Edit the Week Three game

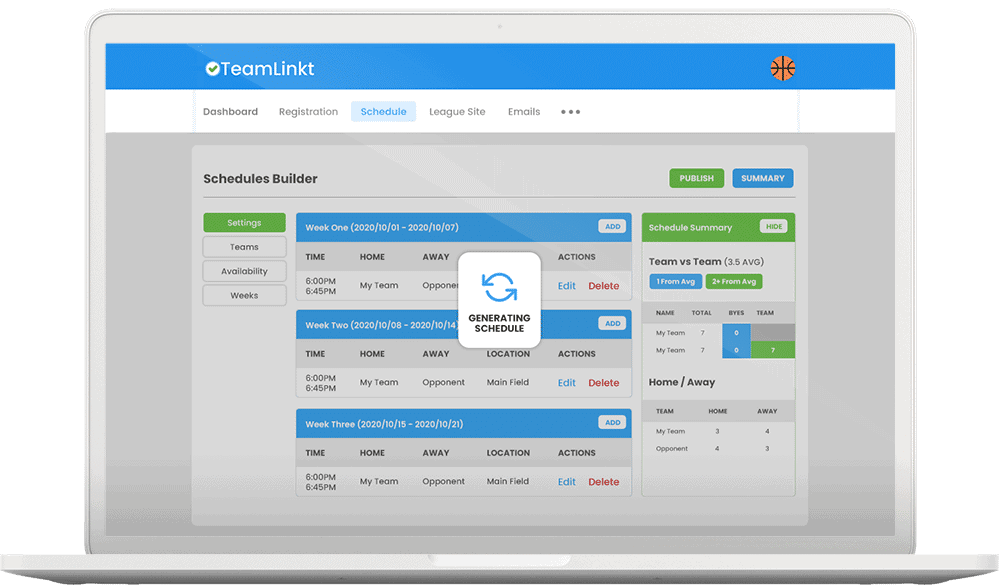coord(566,481)
